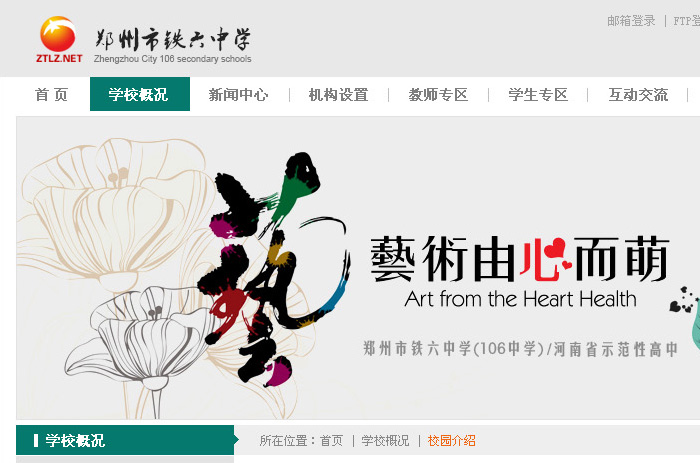Open the 新闻中心 menu item
The width and height of the screenshot is (700, 463).
coord(238,94)
